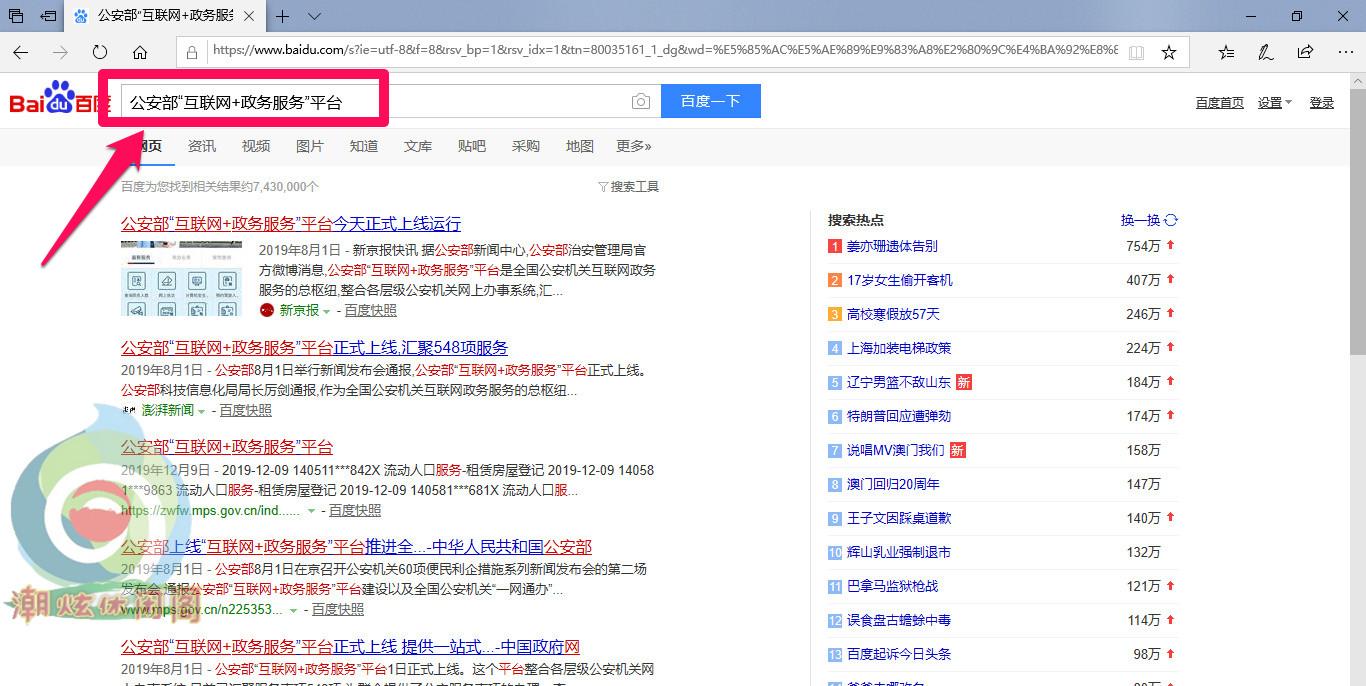Open hot search 特朗普回应遭弹劾

899,416
